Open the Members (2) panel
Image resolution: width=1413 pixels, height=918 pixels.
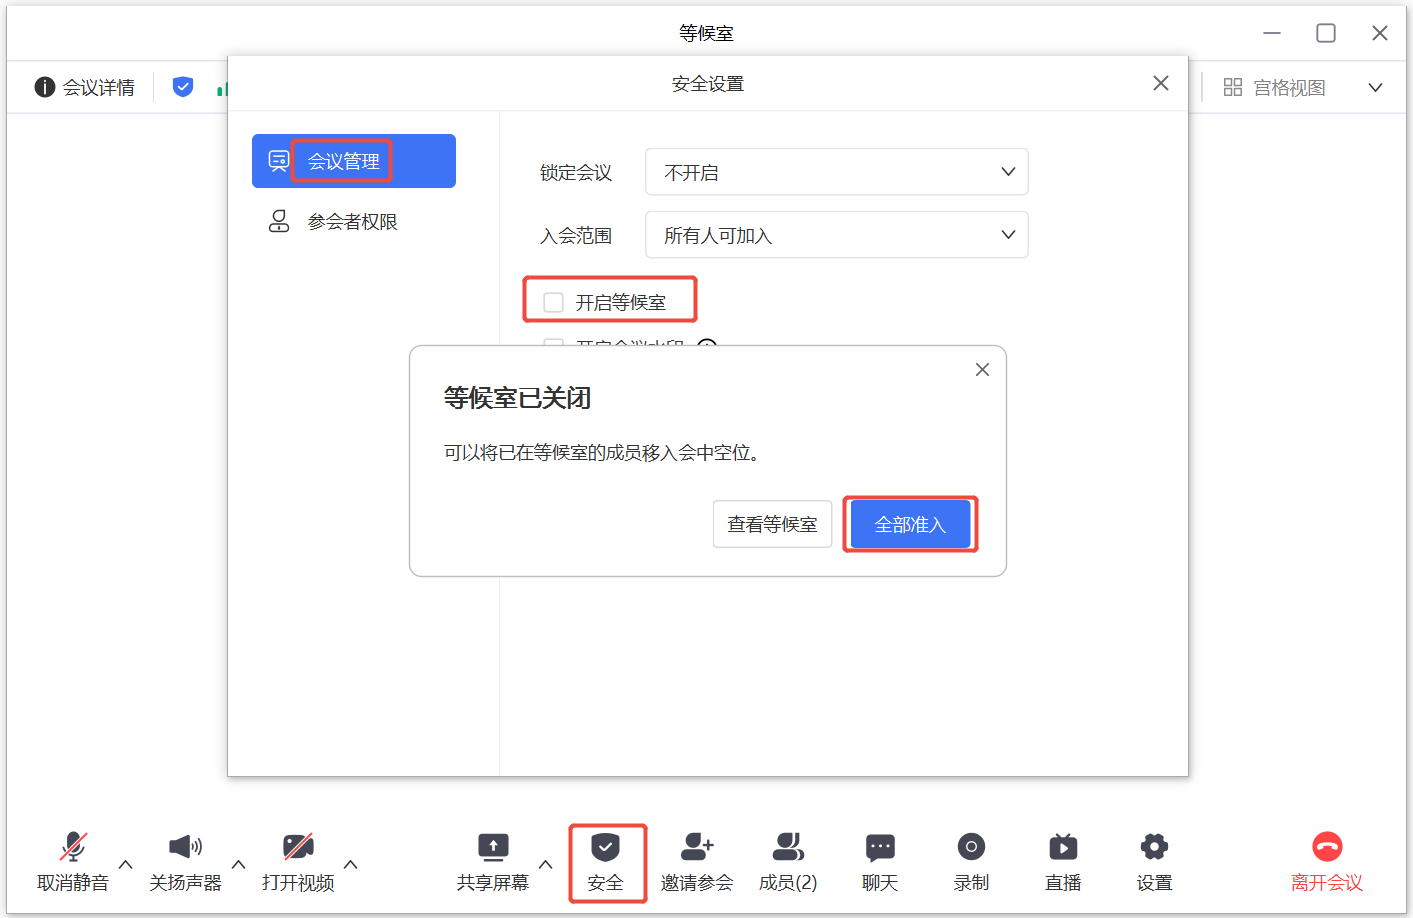click(788, 848)
